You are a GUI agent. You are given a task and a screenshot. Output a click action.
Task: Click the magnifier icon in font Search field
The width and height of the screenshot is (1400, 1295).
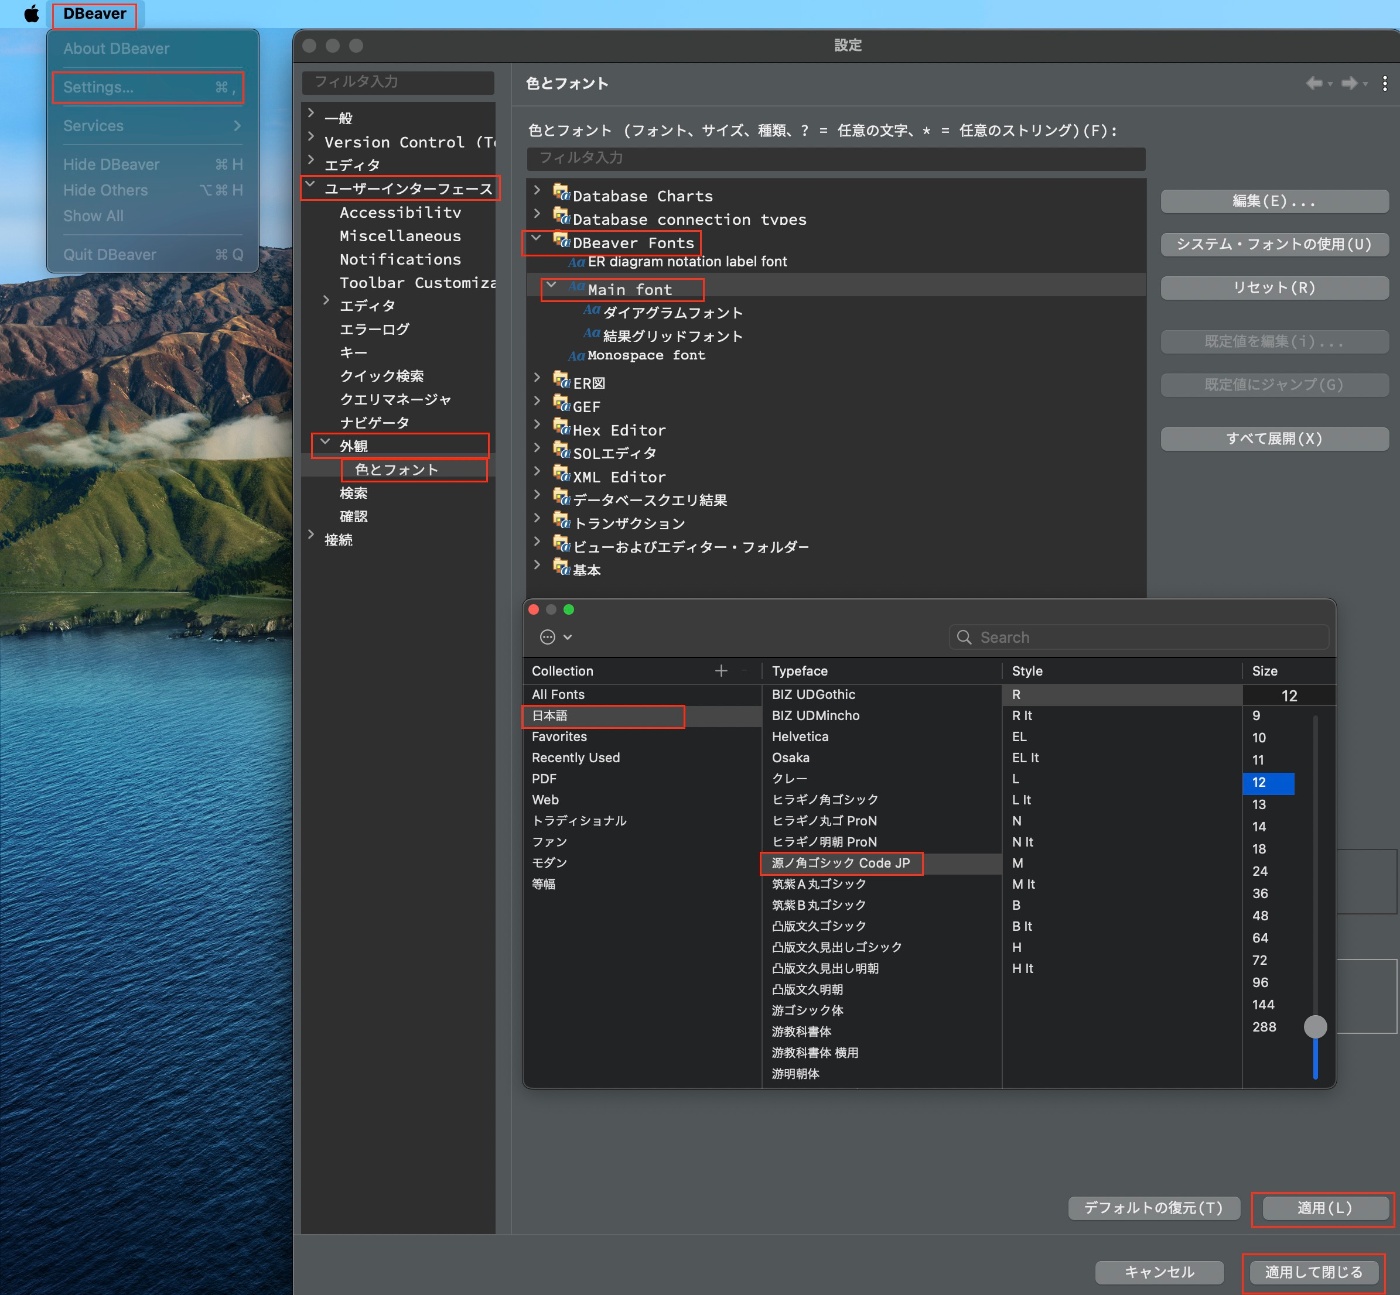tap(964, 637)
